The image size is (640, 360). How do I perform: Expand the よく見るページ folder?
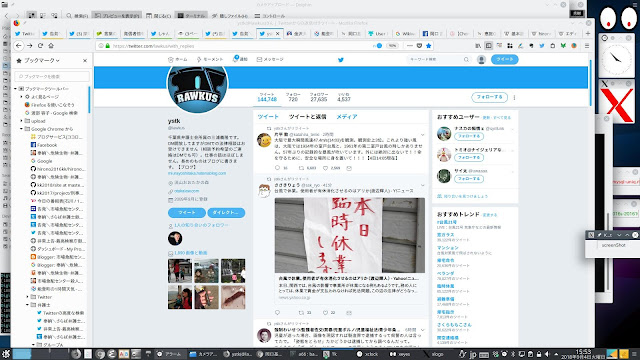click(22, 97)
